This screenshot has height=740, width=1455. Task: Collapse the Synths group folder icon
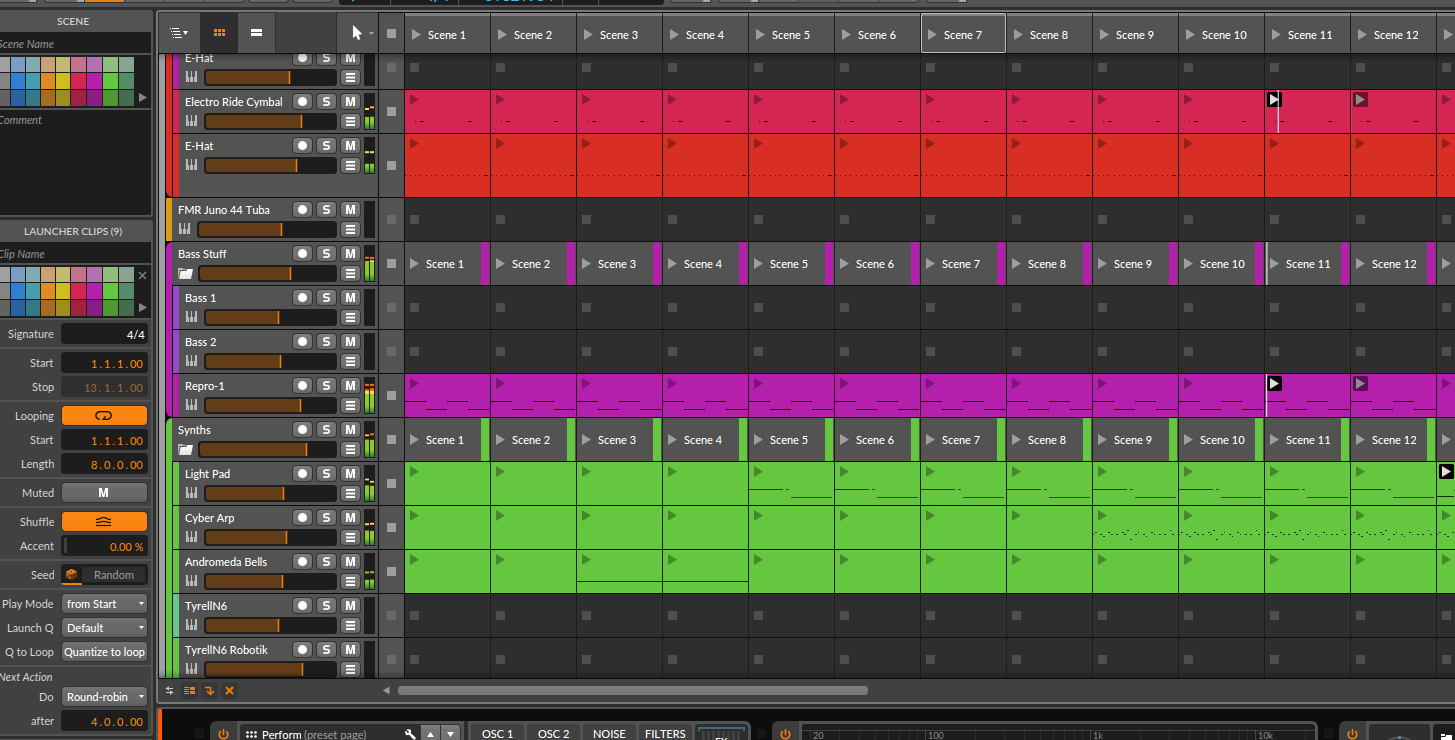pos(186,449)
